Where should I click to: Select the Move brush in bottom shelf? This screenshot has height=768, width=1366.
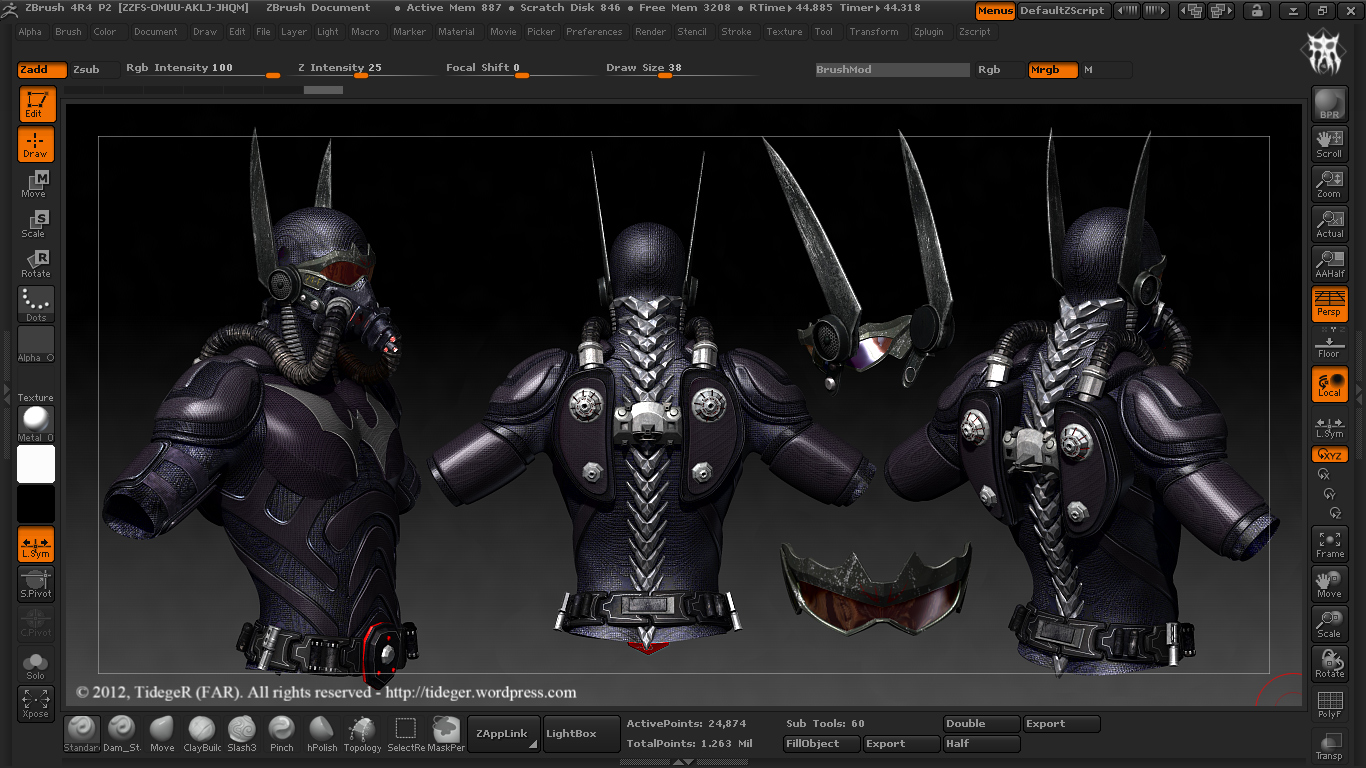click(x=162, y=734)
